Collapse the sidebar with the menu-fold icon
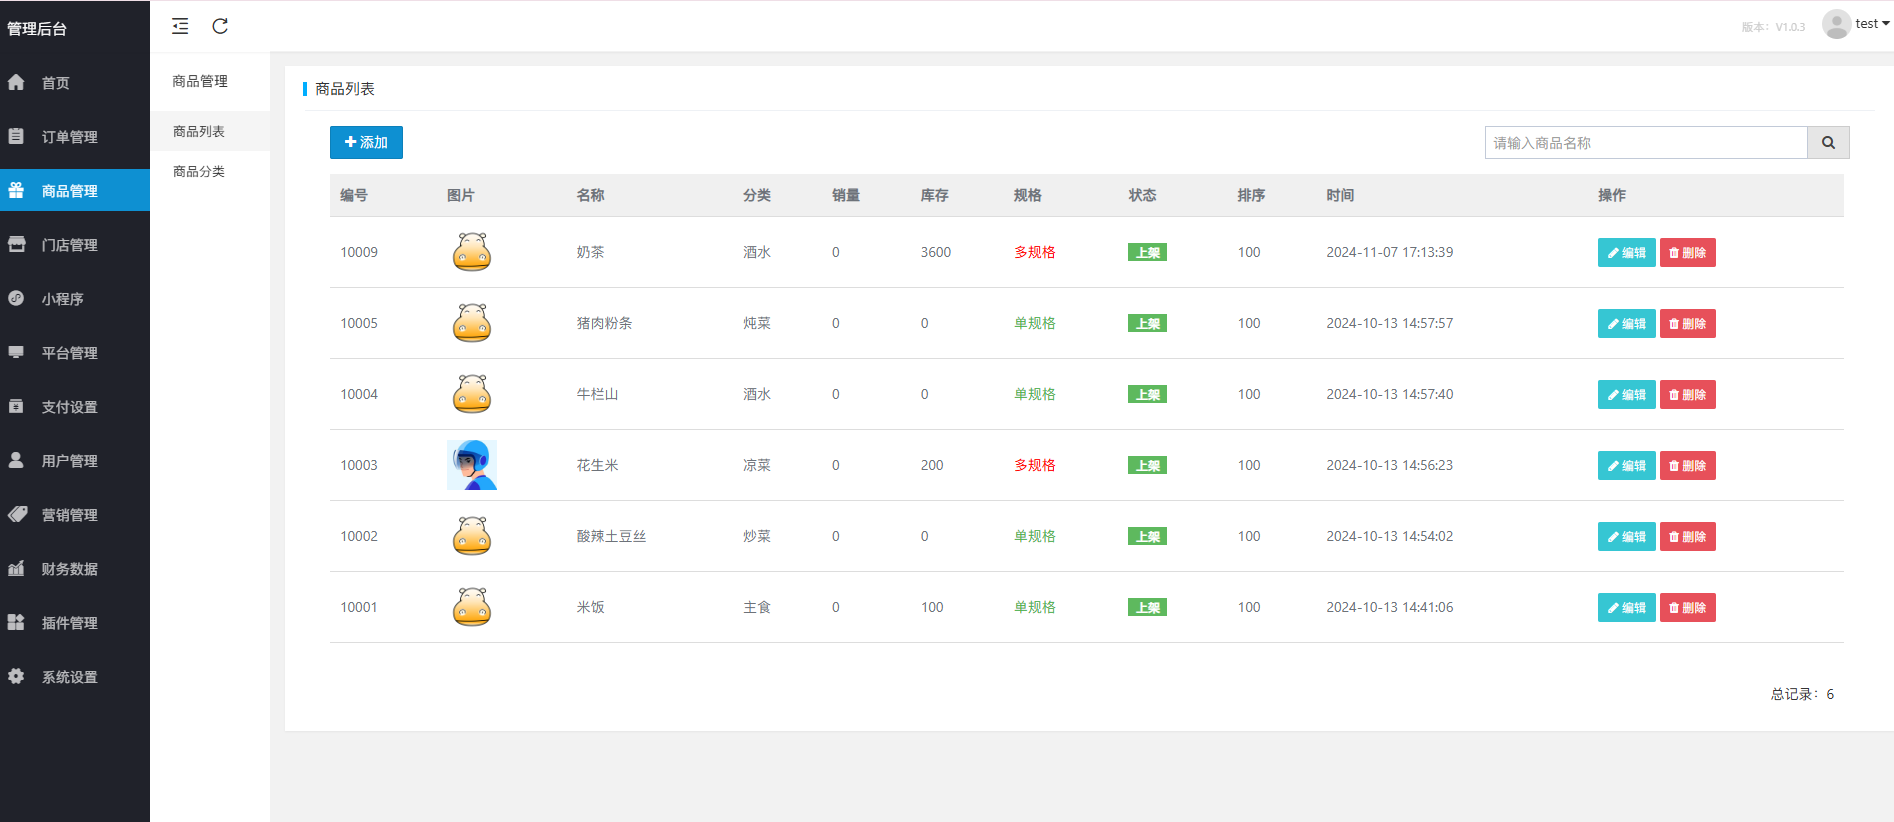Image resolution: width=1894 pixels, height=822 pixels. tap(180, 26)
